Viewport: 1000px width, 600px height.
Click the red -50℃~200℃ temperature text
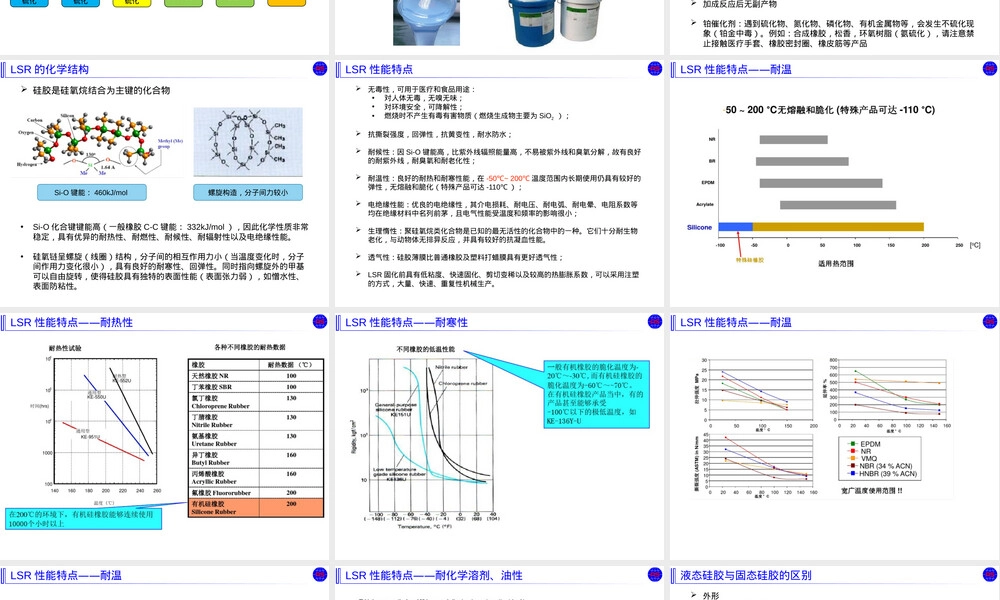(508, 179)
